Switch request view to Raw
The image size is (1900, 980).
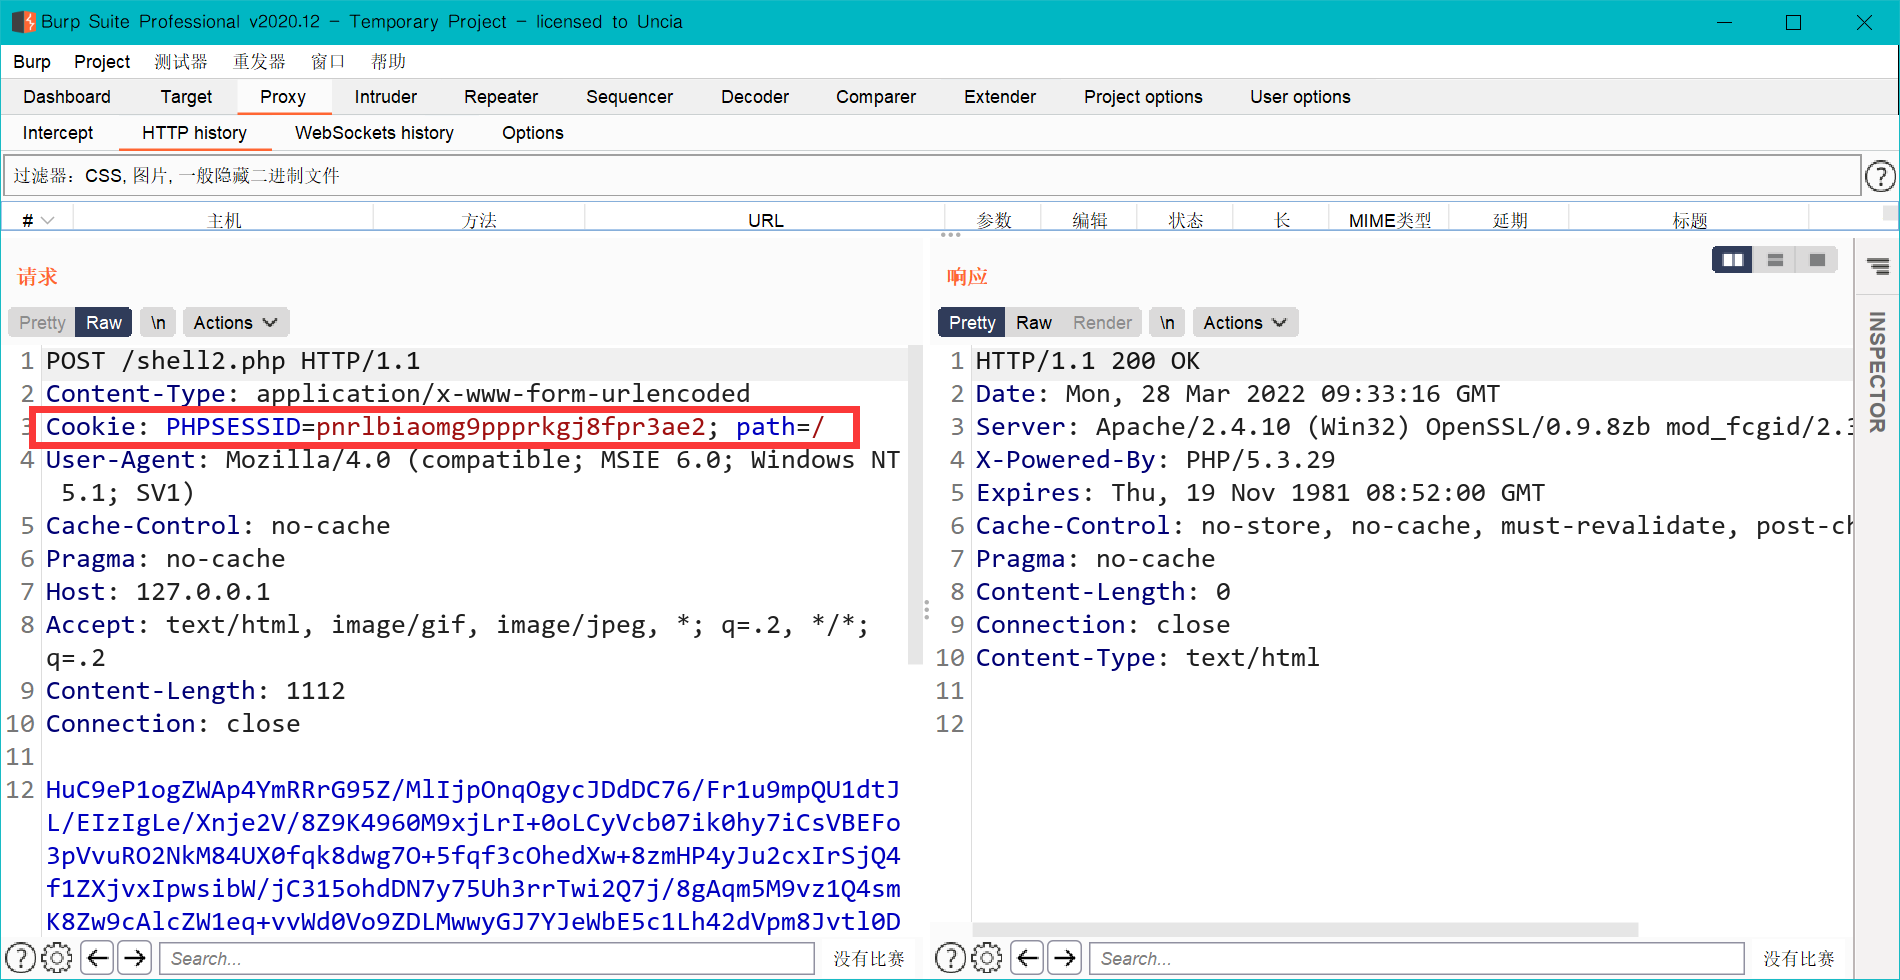[103, 322]
